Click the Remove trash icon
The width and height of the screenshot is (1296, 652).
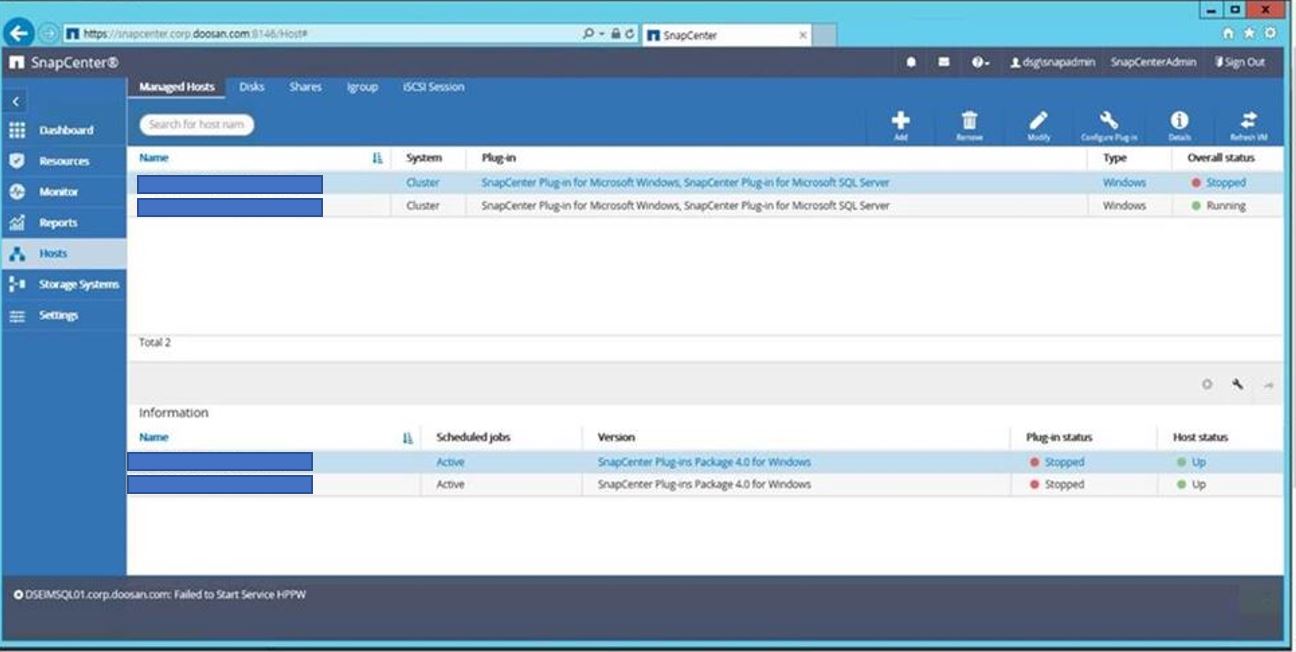click(x=969, y=122)
